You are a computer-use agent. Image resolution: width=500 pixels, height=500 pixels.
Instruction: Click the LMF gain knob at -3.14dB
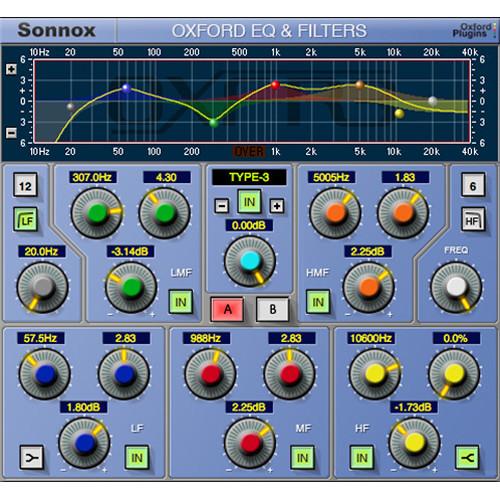(131, 287)
